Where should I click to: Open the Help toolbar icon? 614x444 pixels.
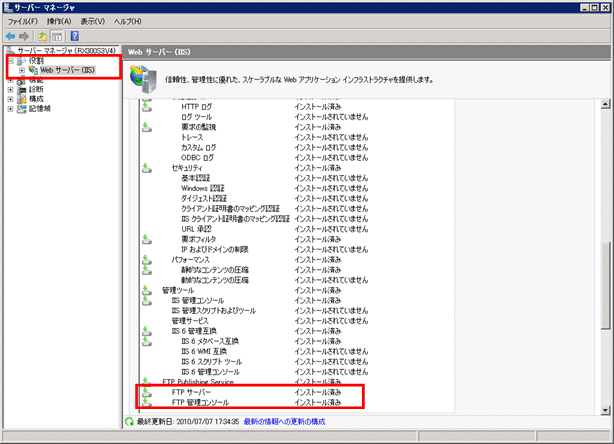pos(74,36)
